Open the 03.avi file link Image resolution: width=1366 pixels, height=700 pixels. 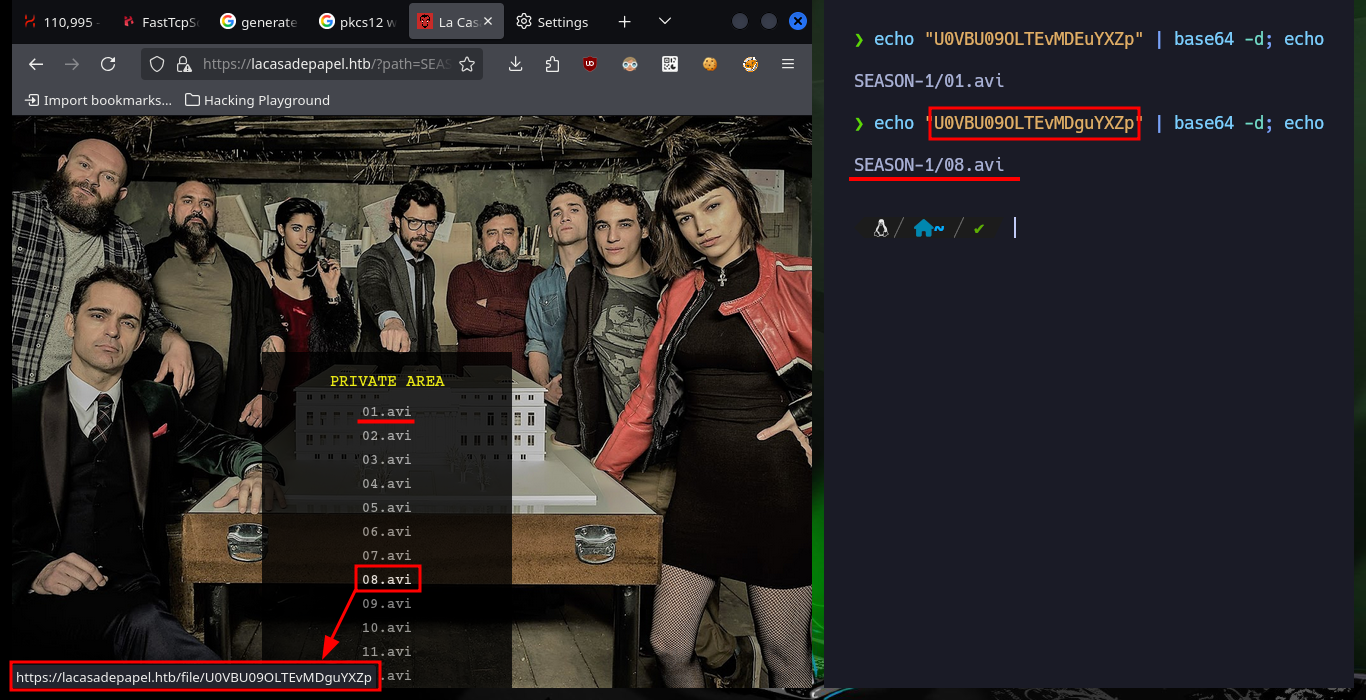(386, 459)
